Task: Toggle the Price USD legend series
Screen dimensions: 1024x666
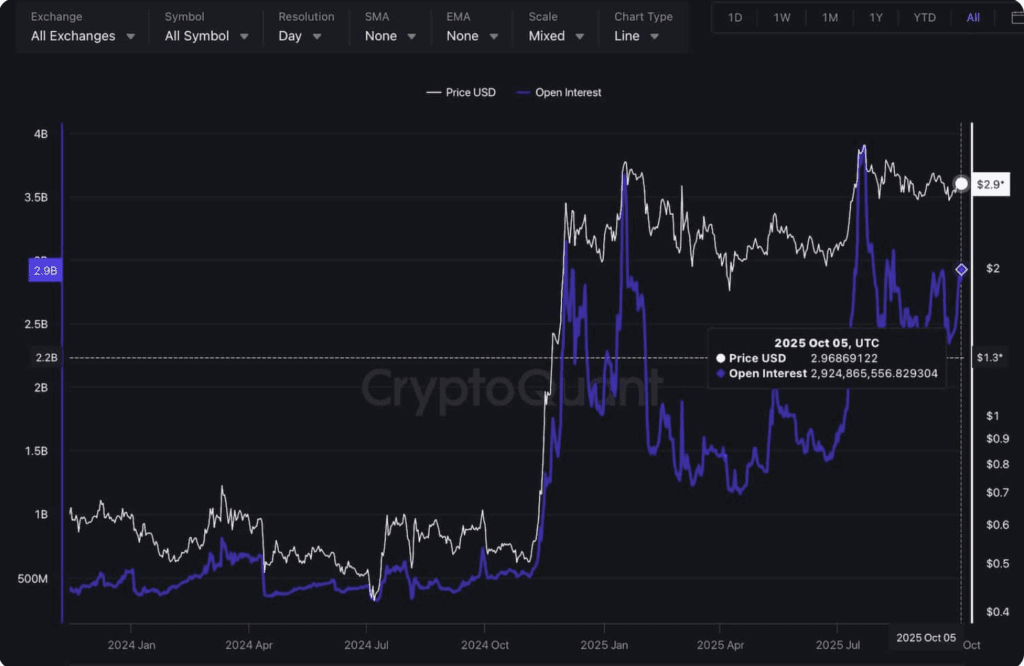Action: tap(461, 93)
